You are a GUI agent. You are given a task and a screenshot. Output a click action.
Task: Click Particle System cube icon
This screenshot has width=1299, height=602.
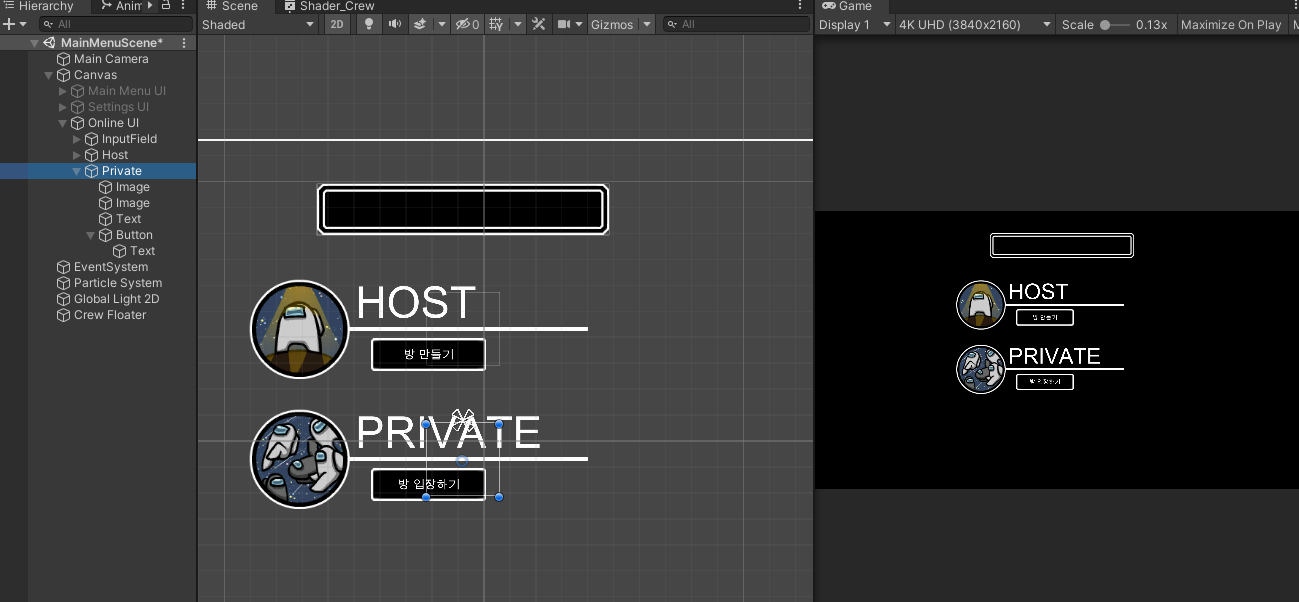pyautogui.click(x=64, y=283)
